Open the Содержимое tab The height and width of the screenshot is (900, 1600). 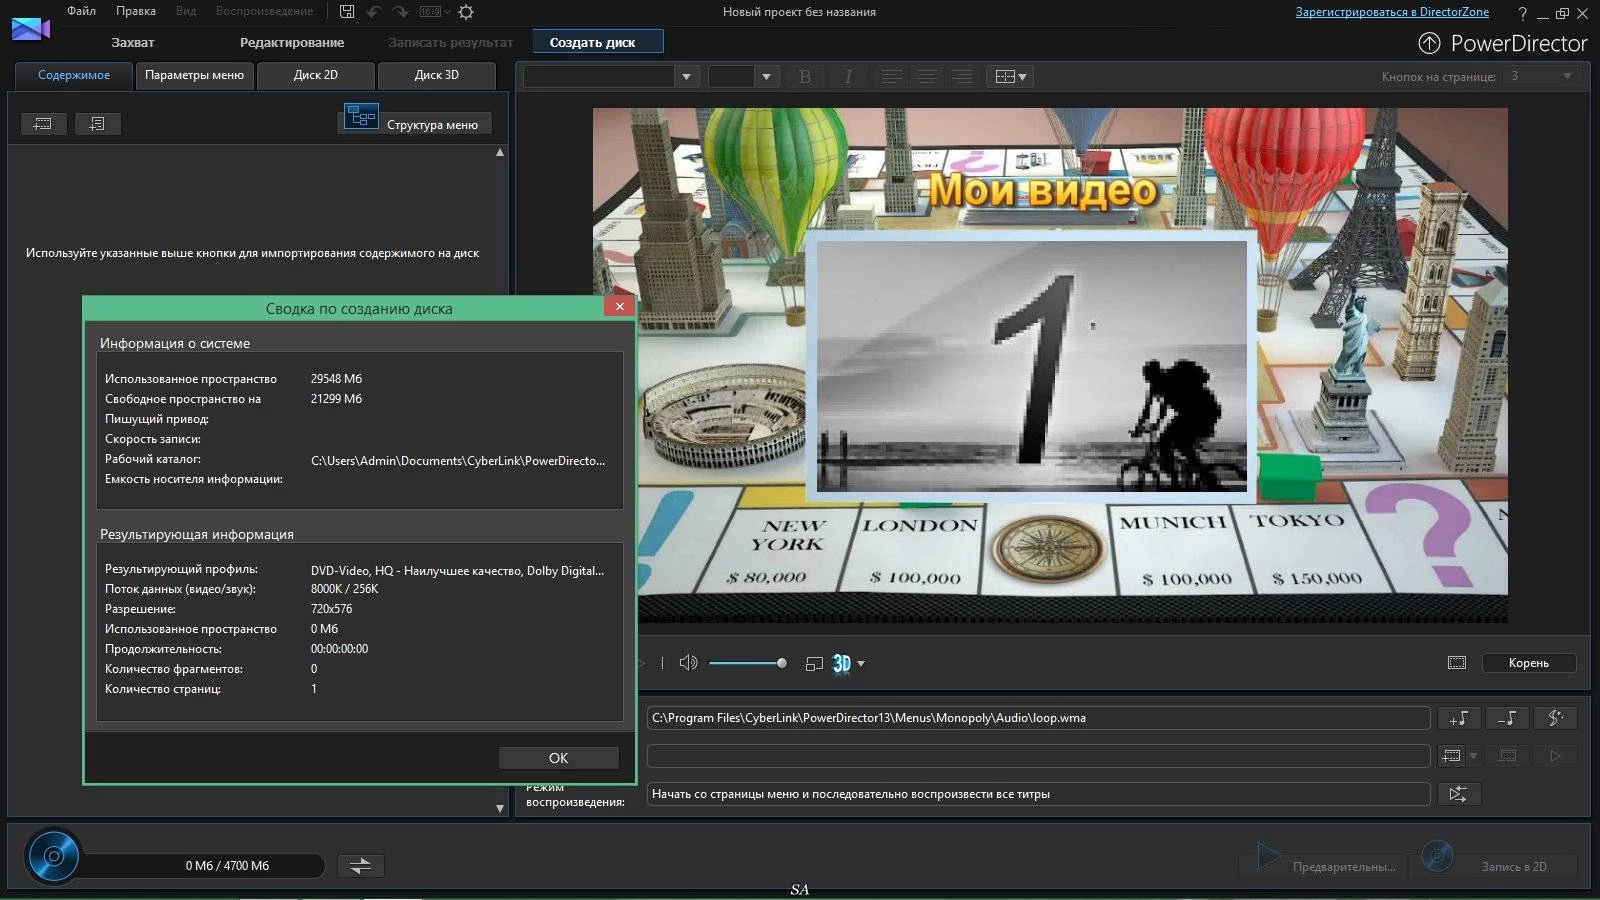click(74, 75)
